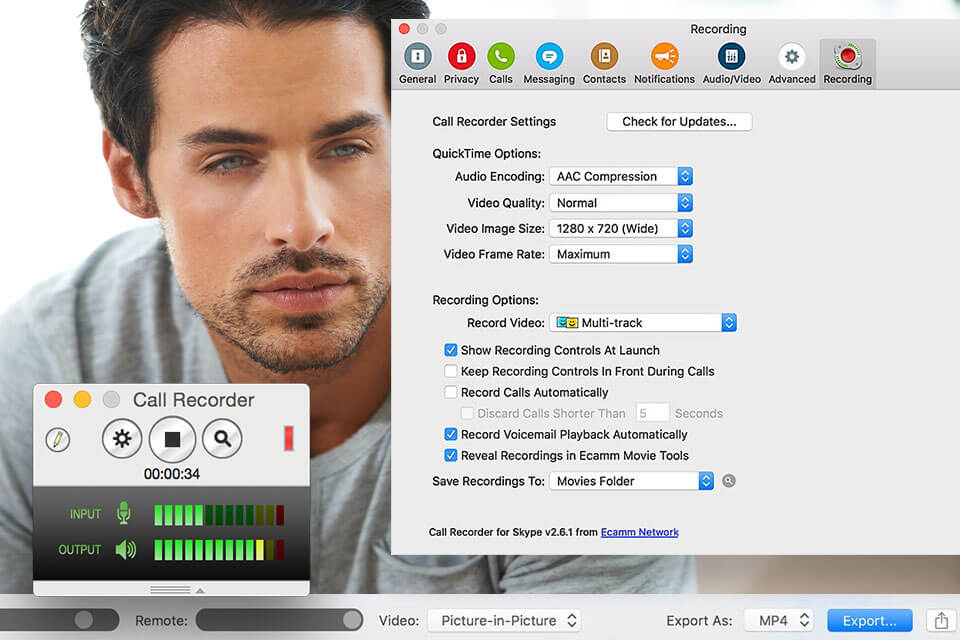Screen dimensions: 960x640
Task: Stop the recording with the square button
Action: pos(173,439)
